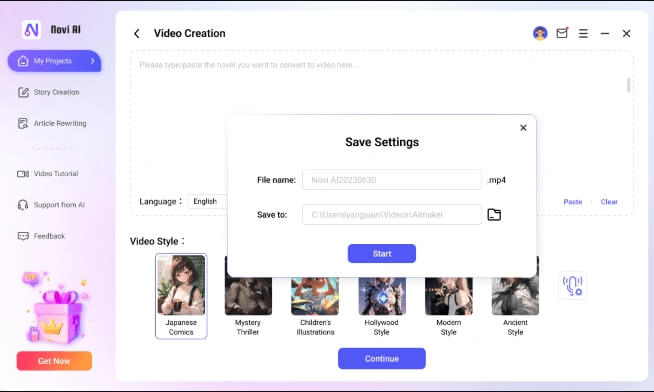Open the hamburger menu icon

(x=583, y=33)
